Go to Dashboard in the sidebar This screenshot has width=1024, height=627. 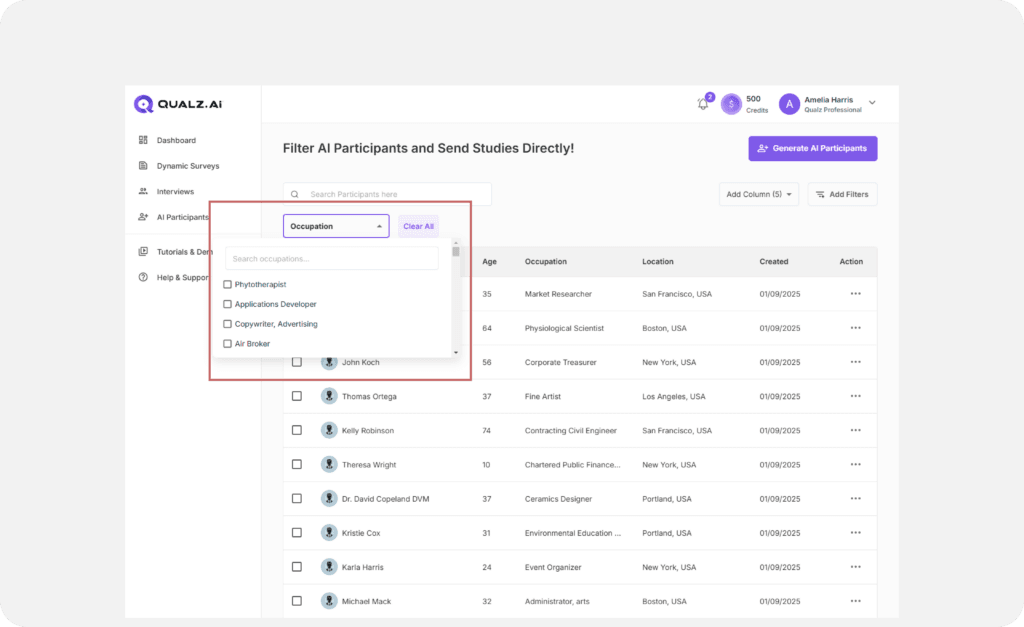pos(176,140)
